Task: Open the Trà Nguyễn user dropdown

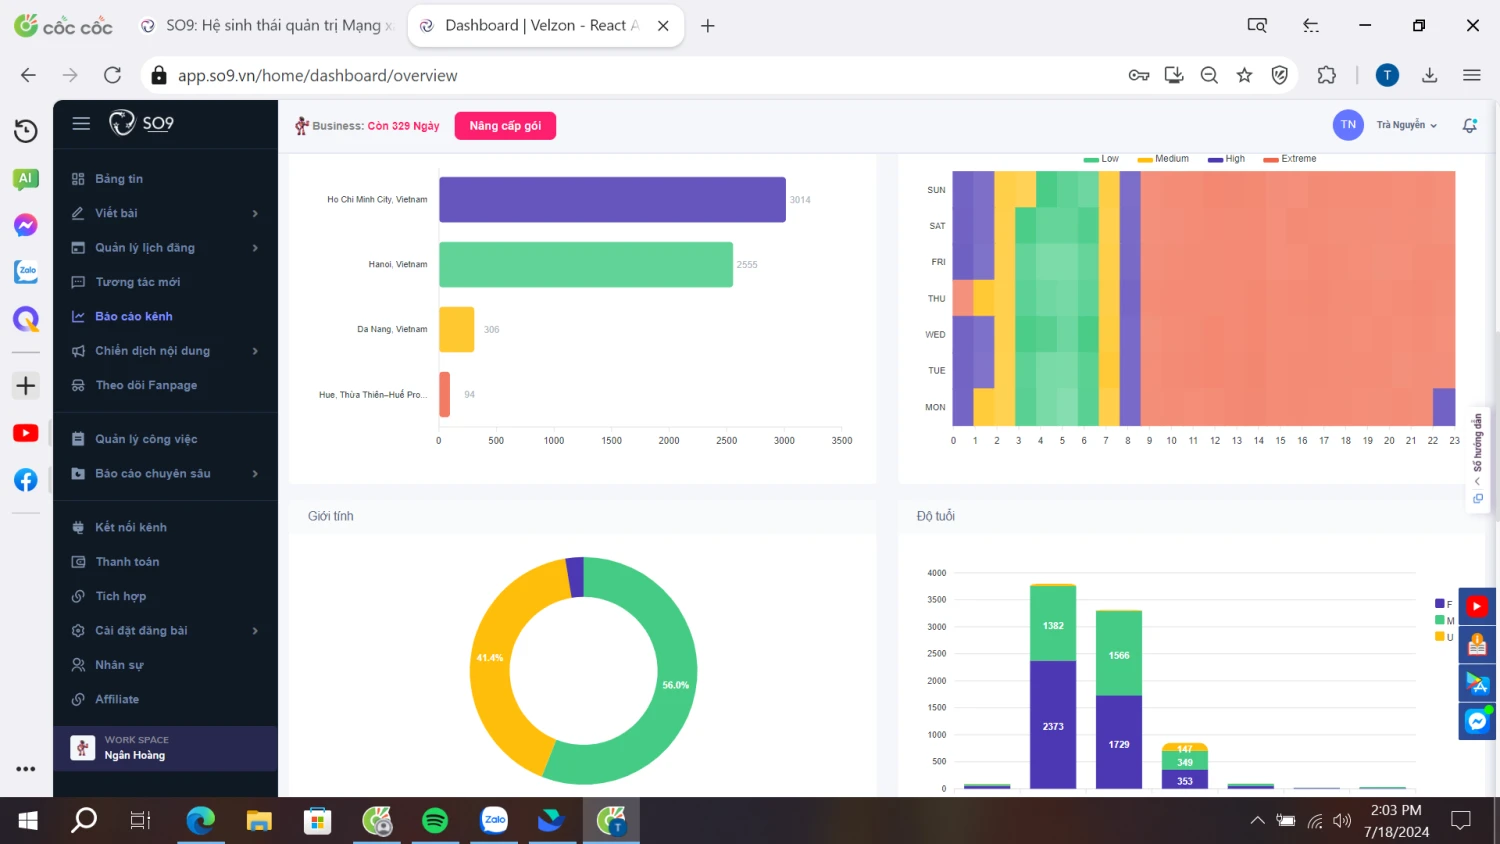Action: click(x=1406, y=125)
